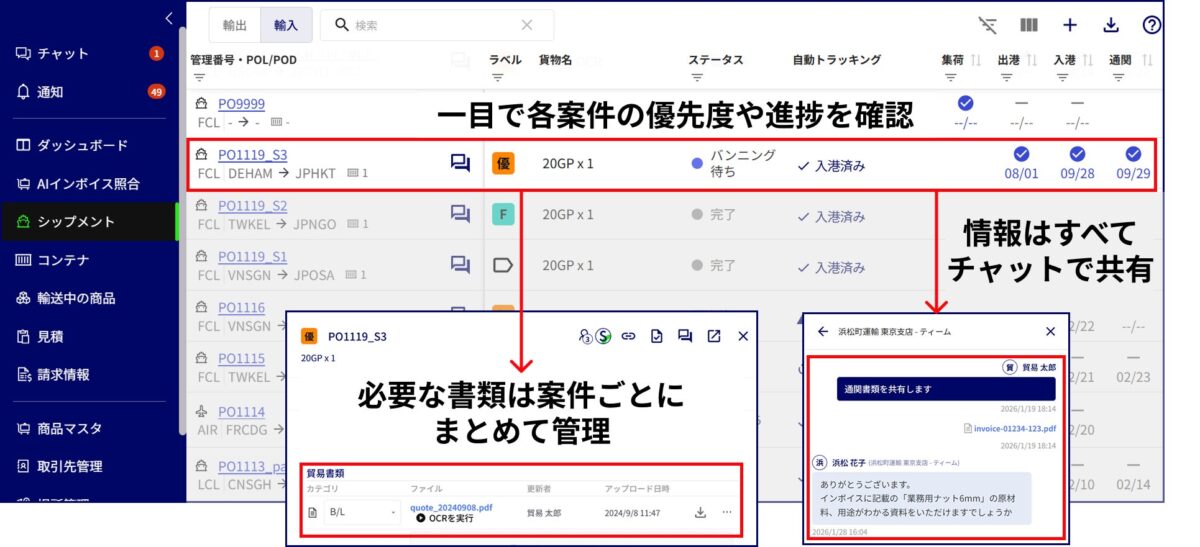The height and width of the screenshot is (547, 1200).
Task: Open filter under 出港 column
Action: point(1005,77)
